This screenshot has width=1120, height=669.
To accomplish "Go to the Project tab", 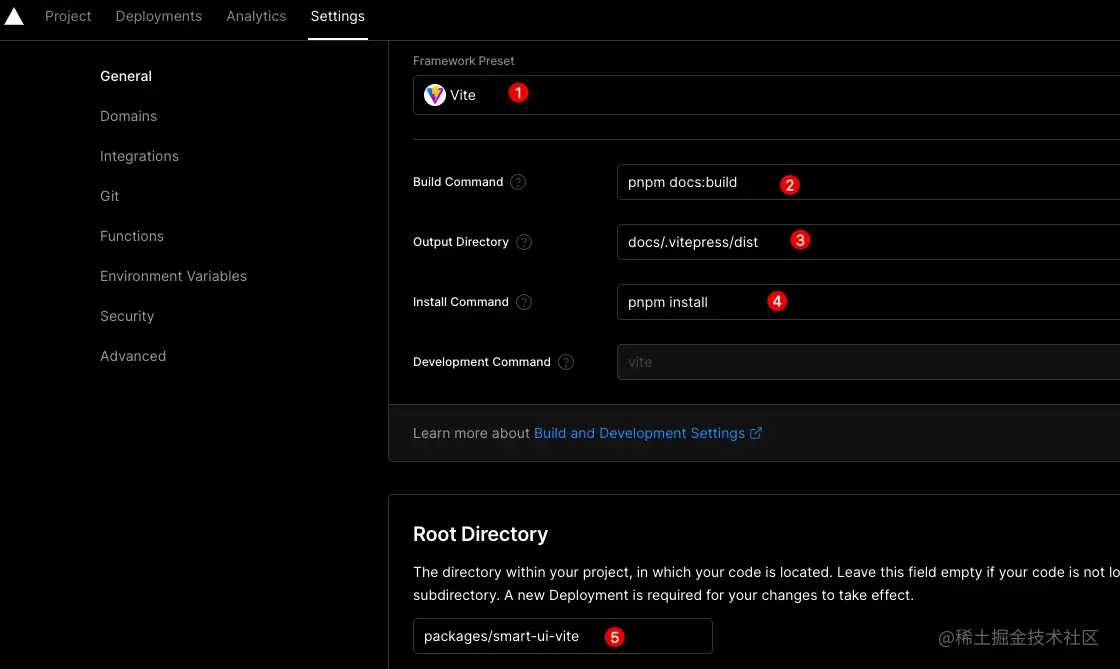I will (x=68, y=16).
